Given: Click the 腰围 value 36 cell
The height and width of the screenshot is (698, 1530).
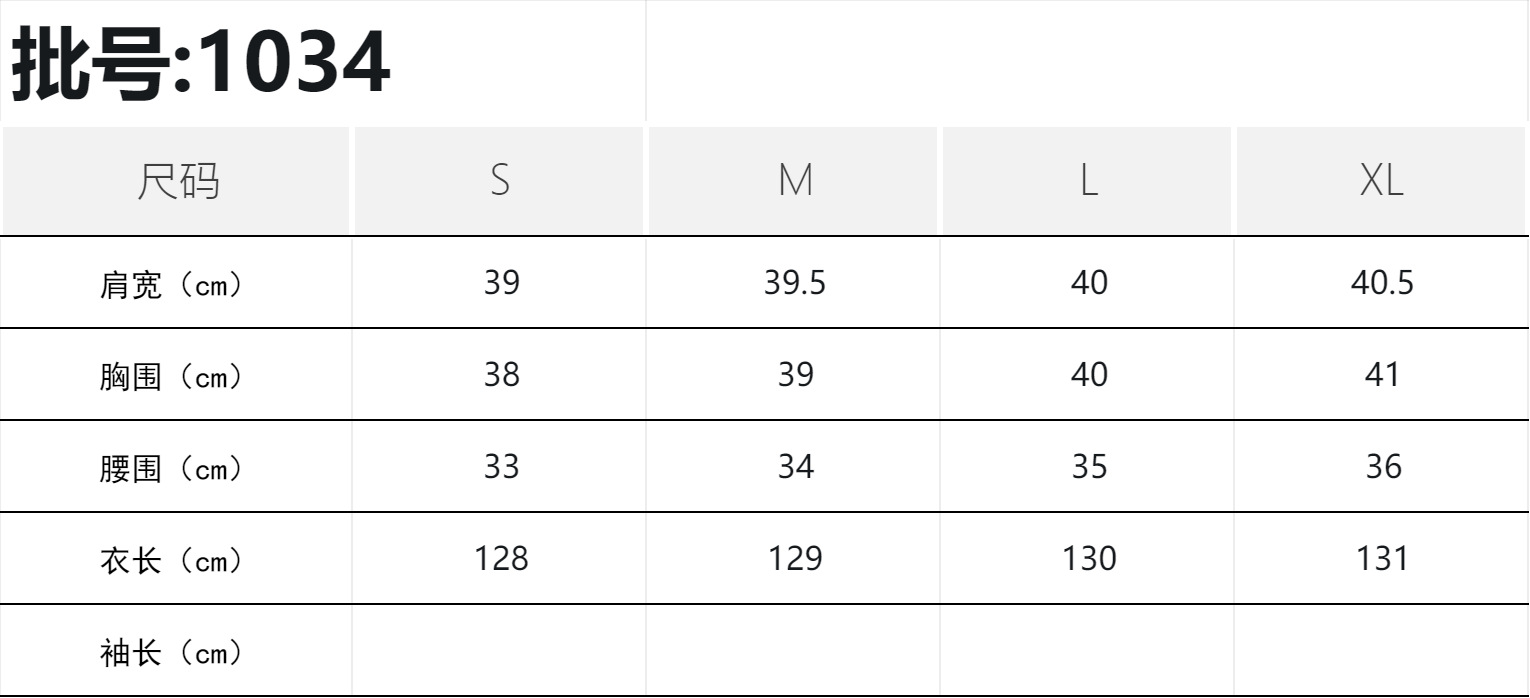Looking at the screenshot, I should click(1382, 467).
